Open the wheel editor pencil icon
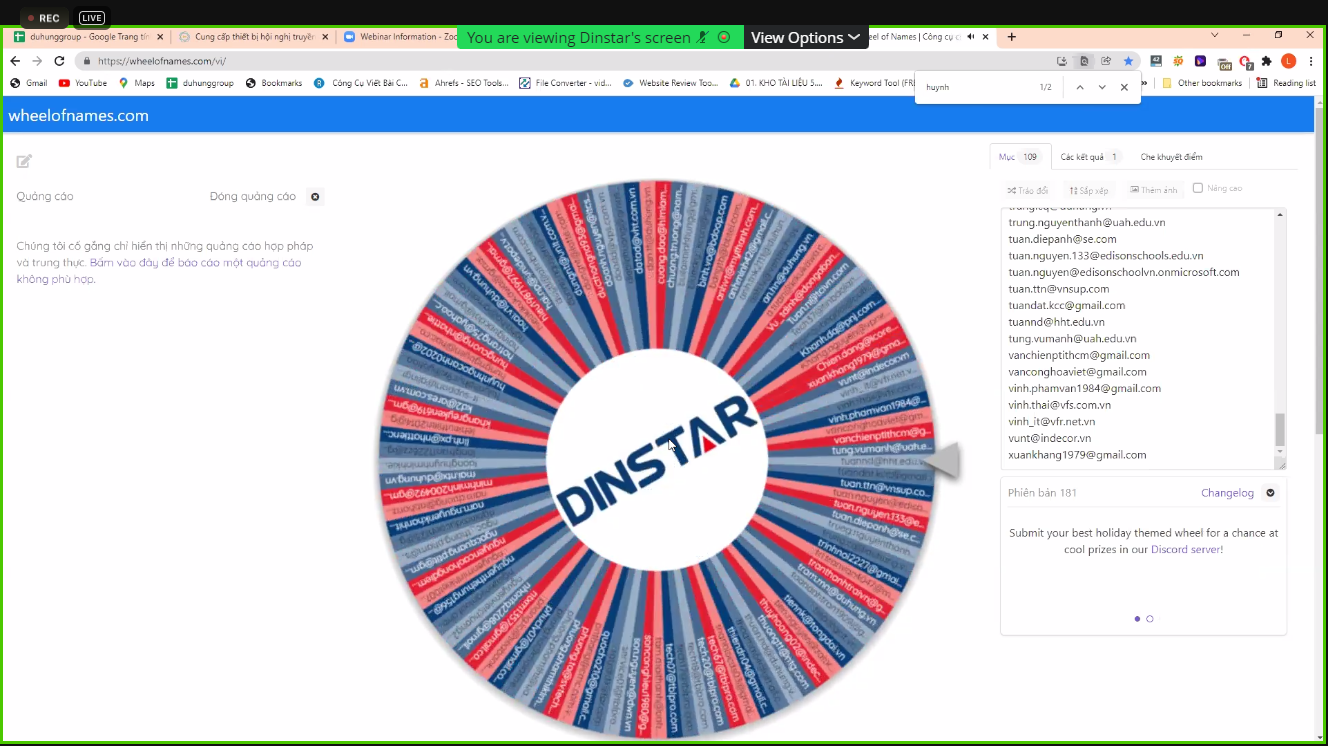The width and height of the screenshot is (1328, 746). click(24, 160)
